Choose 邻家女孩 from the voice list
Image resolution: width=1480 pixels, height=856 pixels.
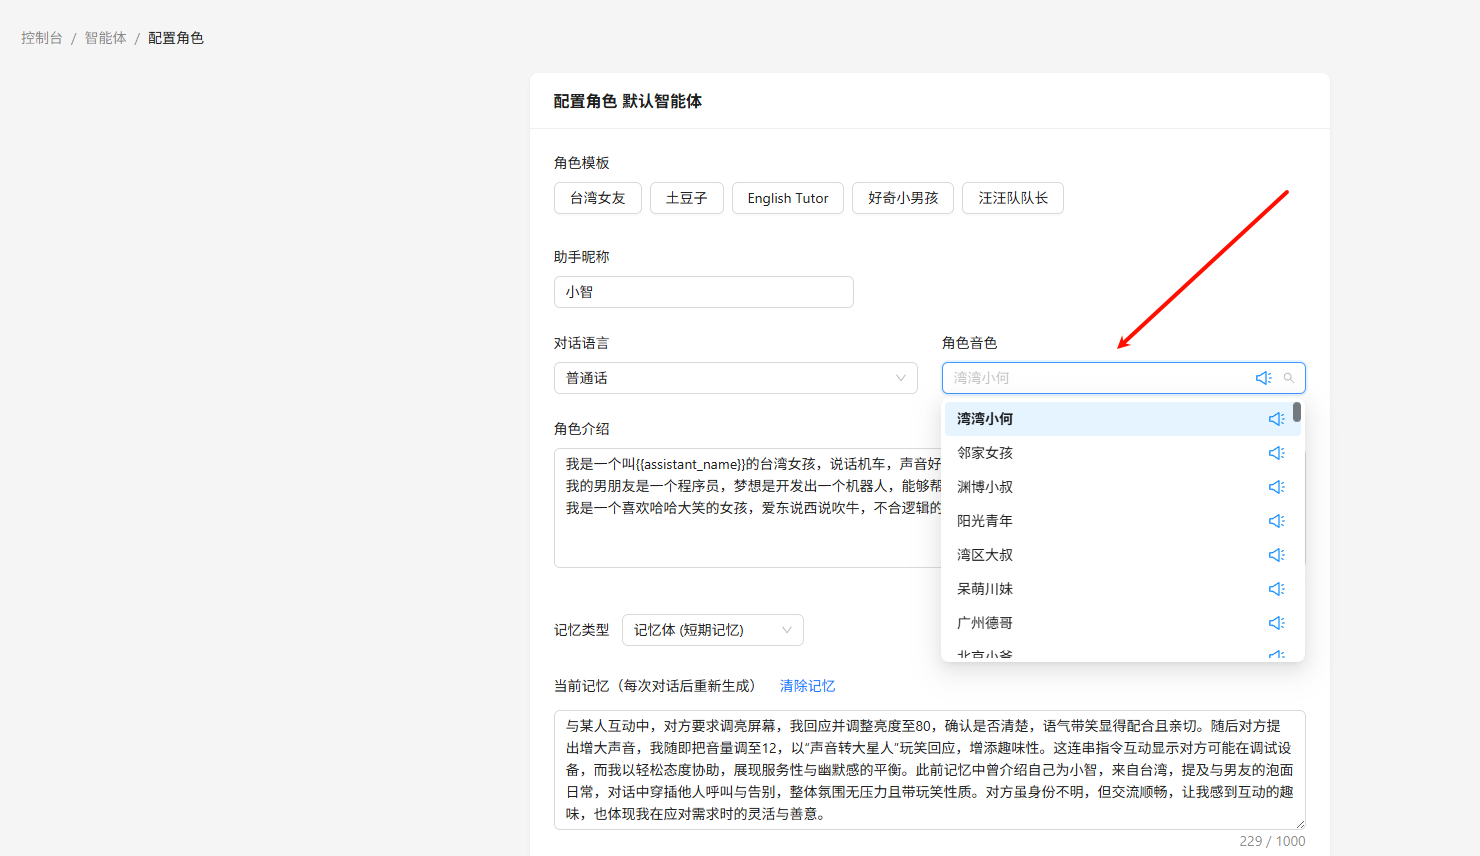(985, 453)
